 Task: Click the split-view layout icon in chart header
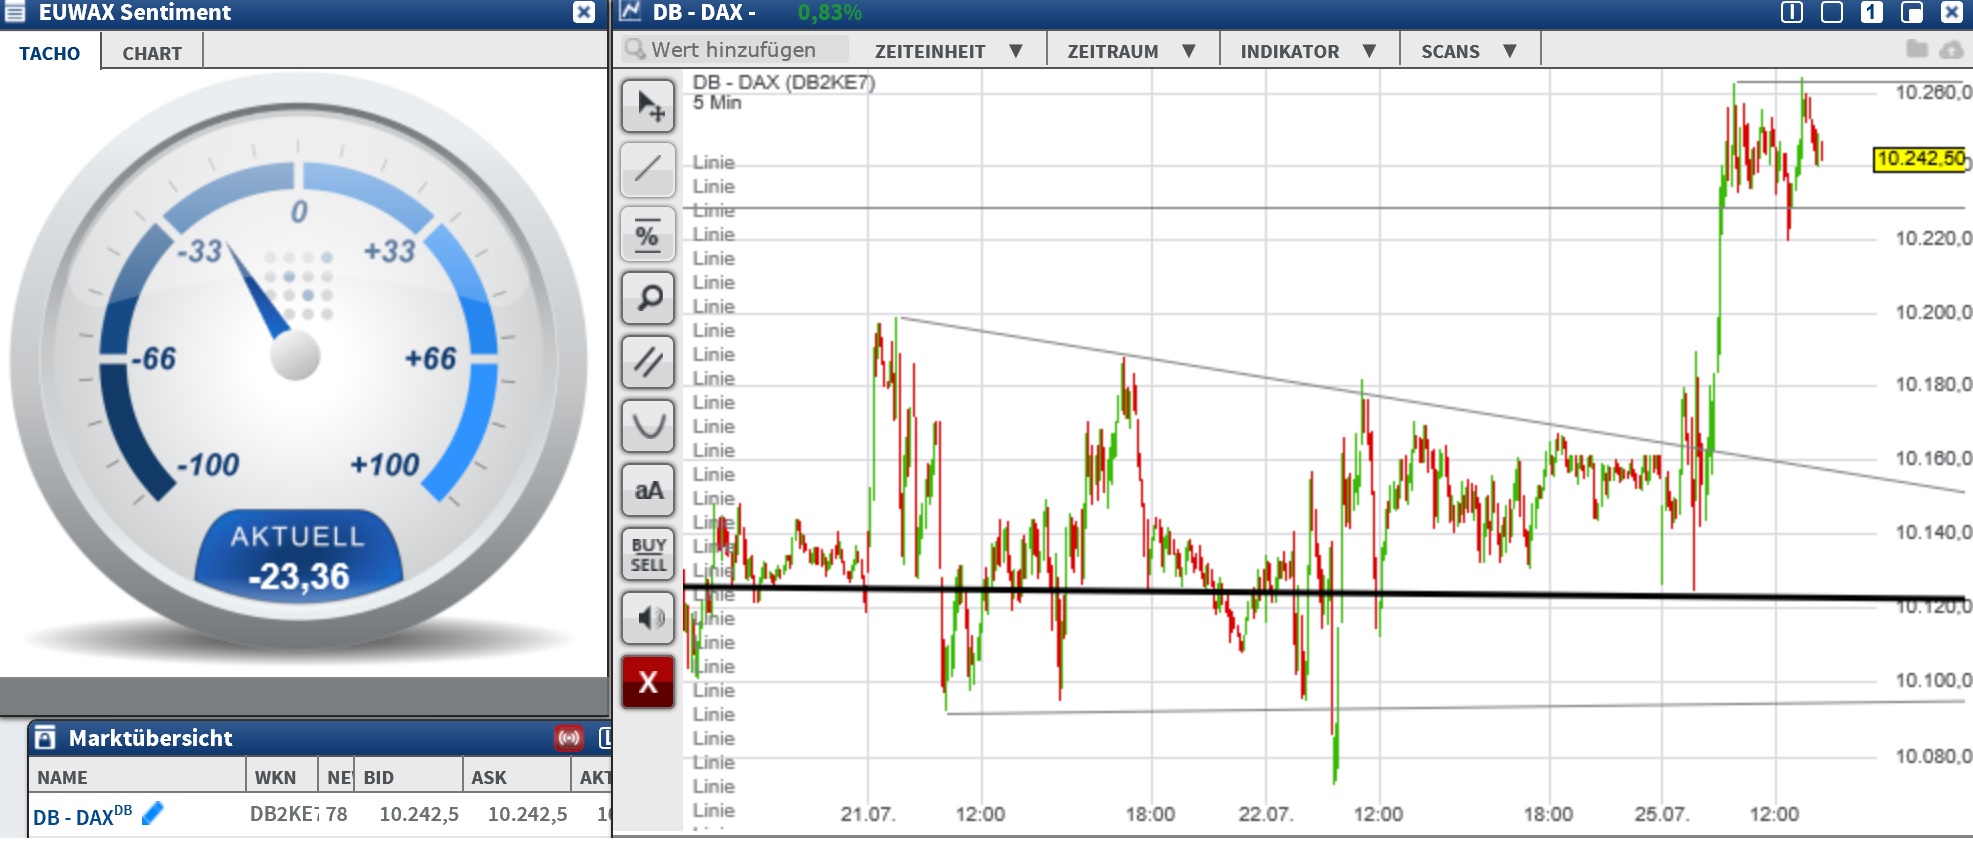(1792, 12)
